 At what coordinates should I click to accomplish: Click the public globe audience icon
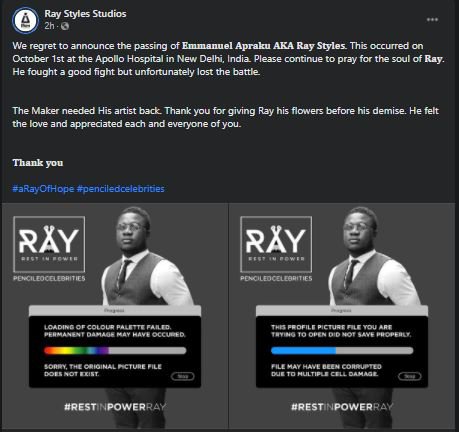pyautogui.click(x=65, y=26)
